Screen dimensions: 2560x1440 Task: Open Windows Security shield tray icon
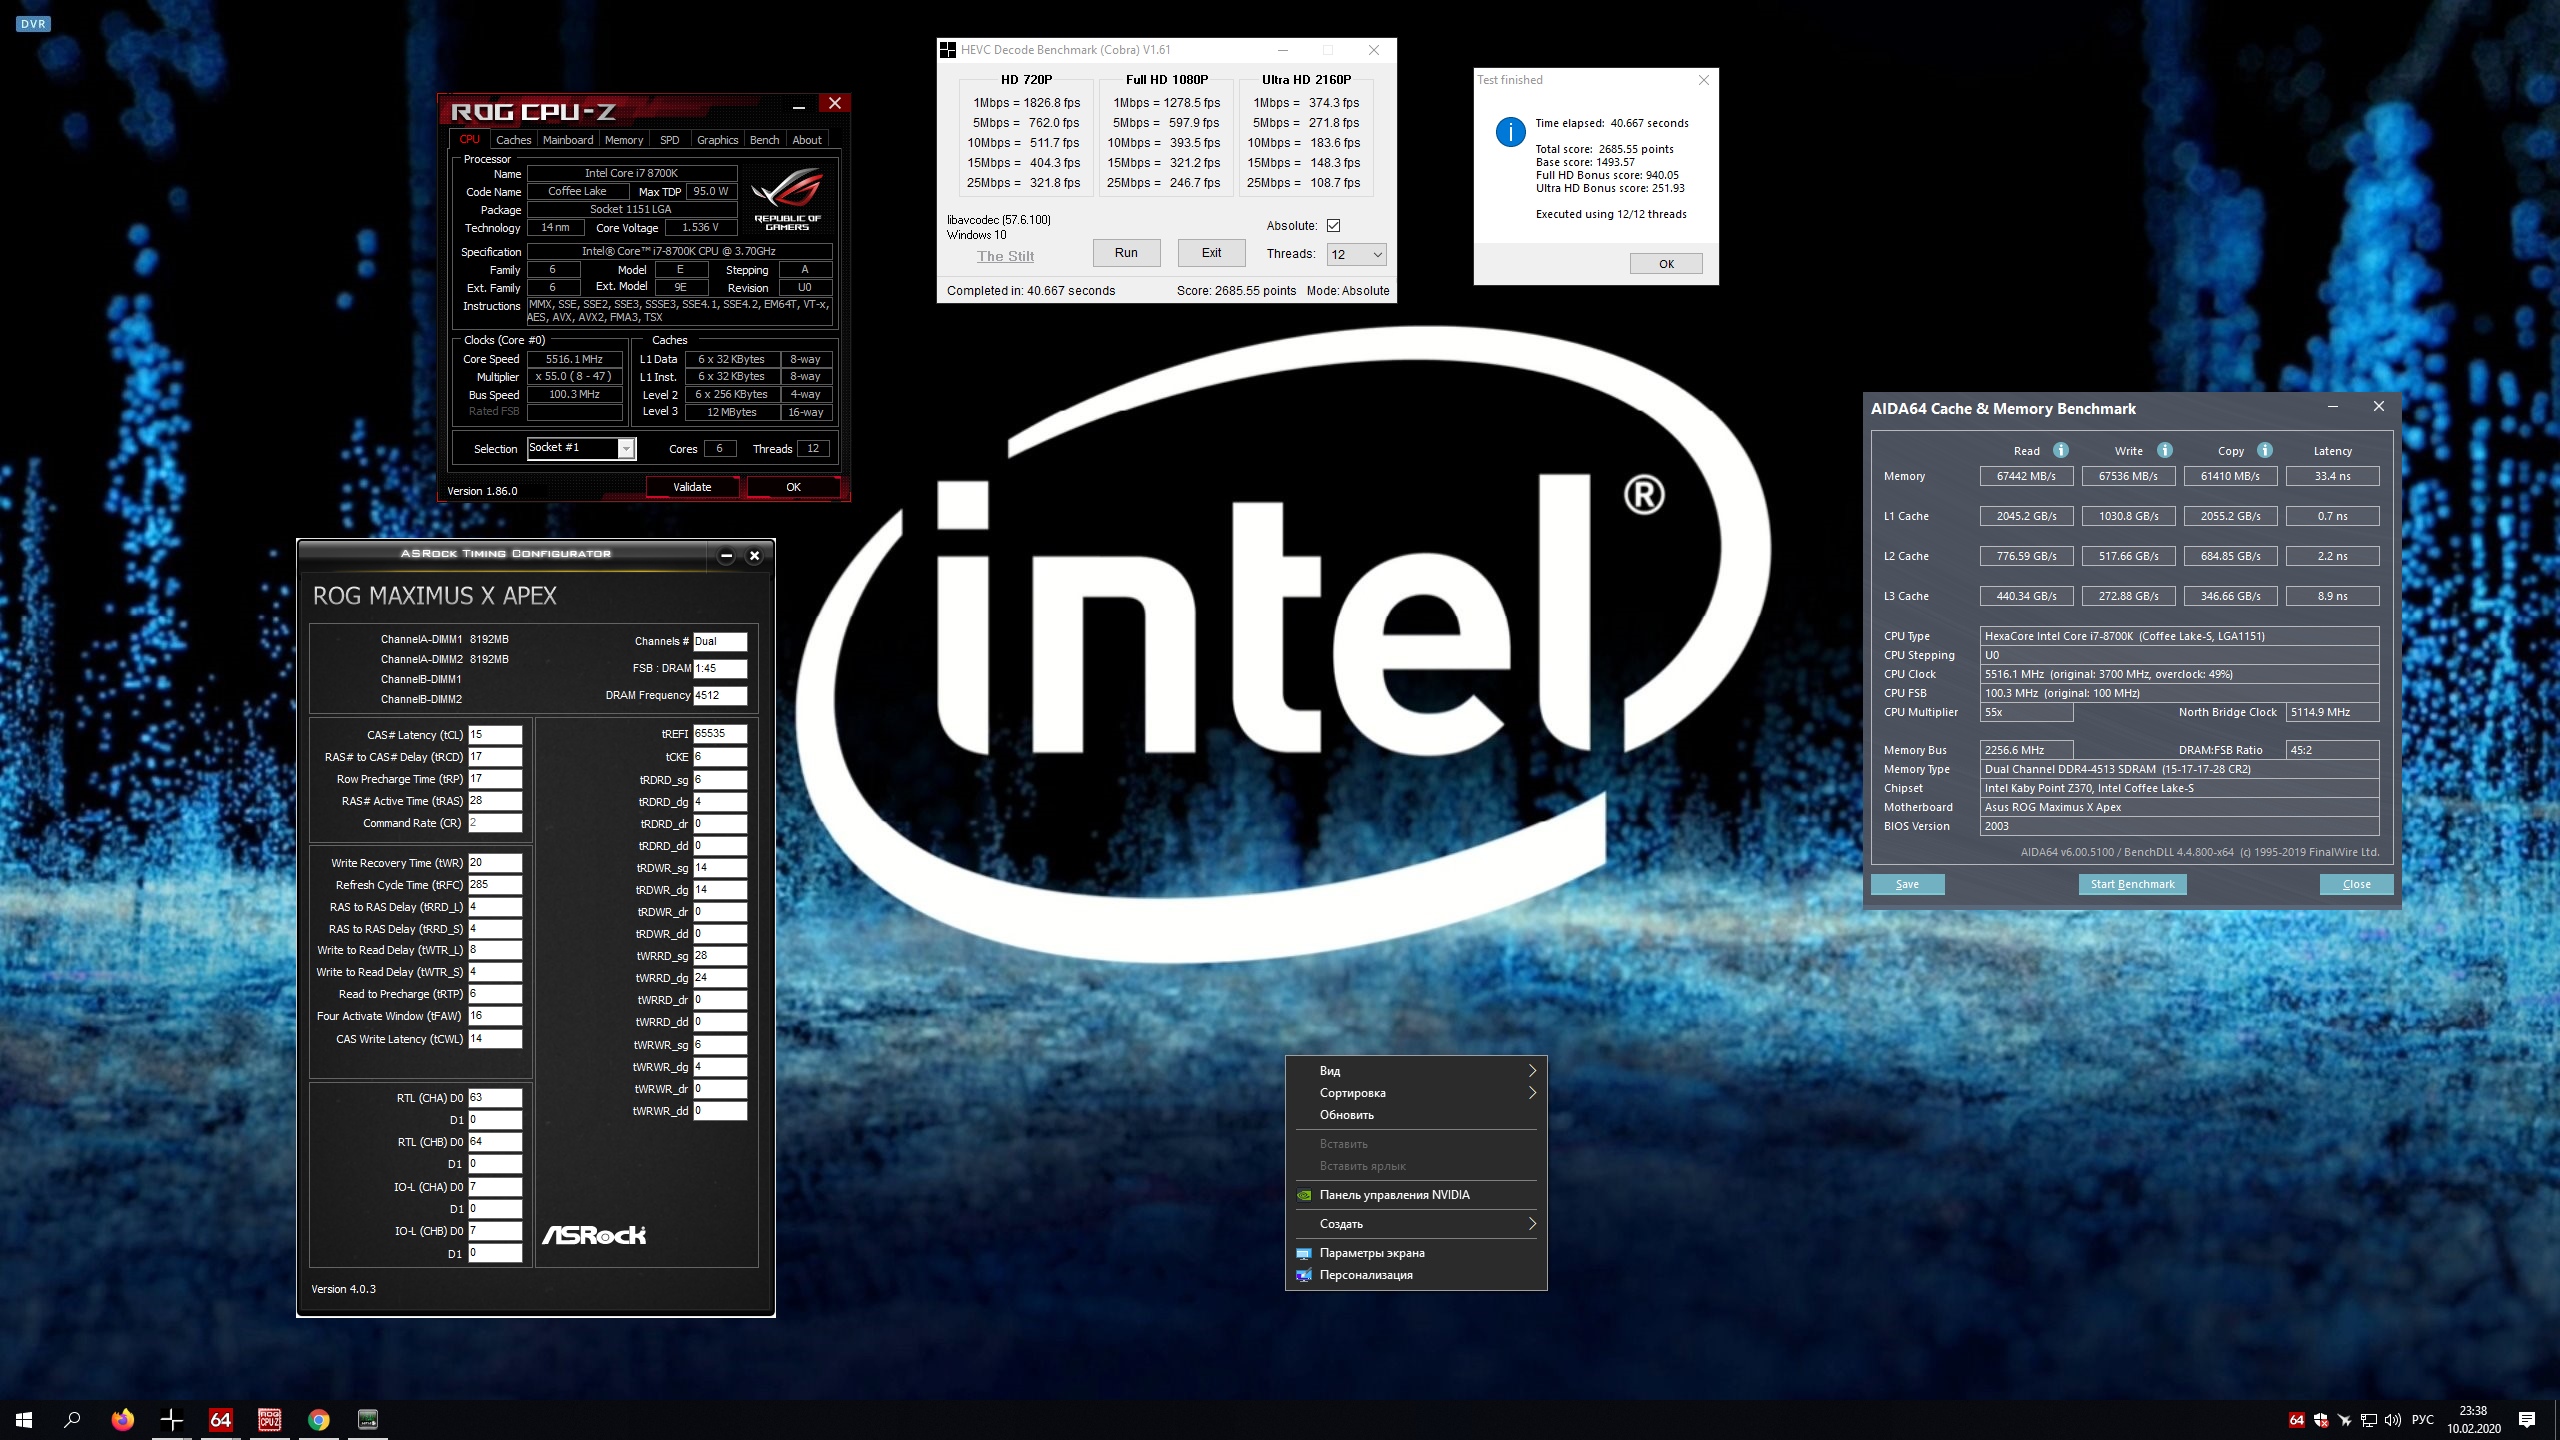(x=2320, y=1420)
